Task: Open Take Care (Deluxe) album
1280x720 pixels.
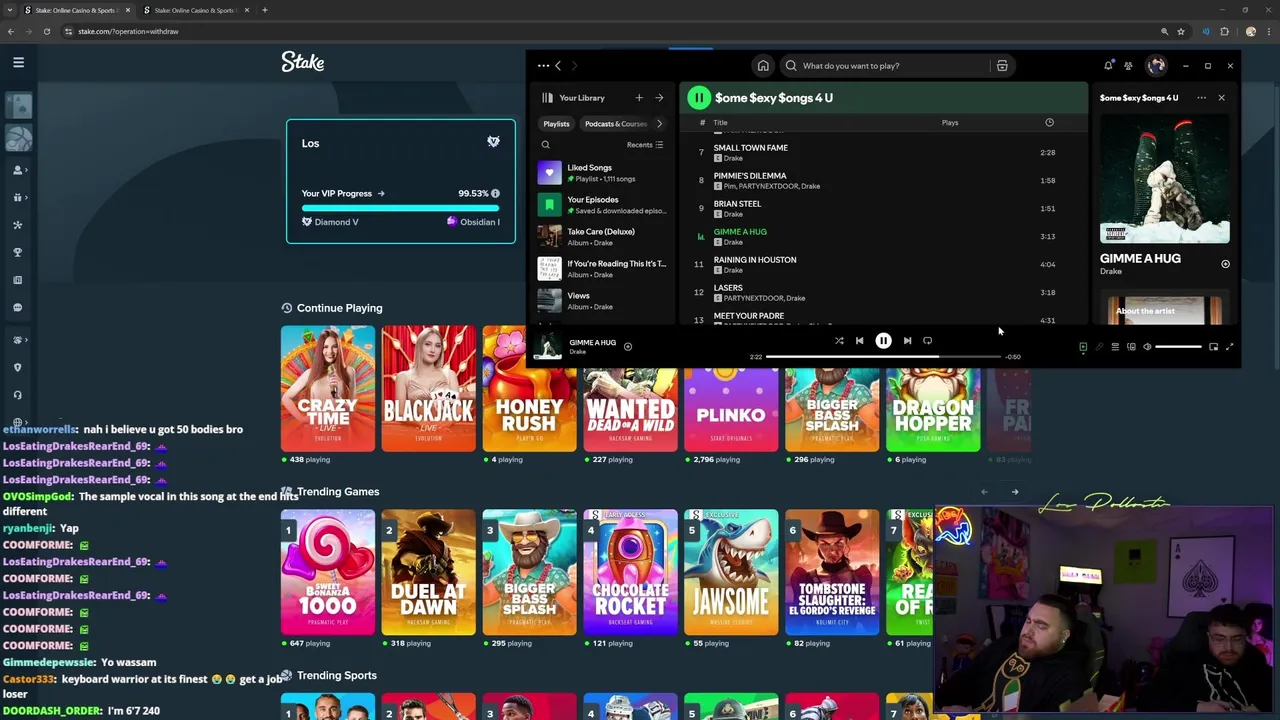Action: tap(602, 237)
